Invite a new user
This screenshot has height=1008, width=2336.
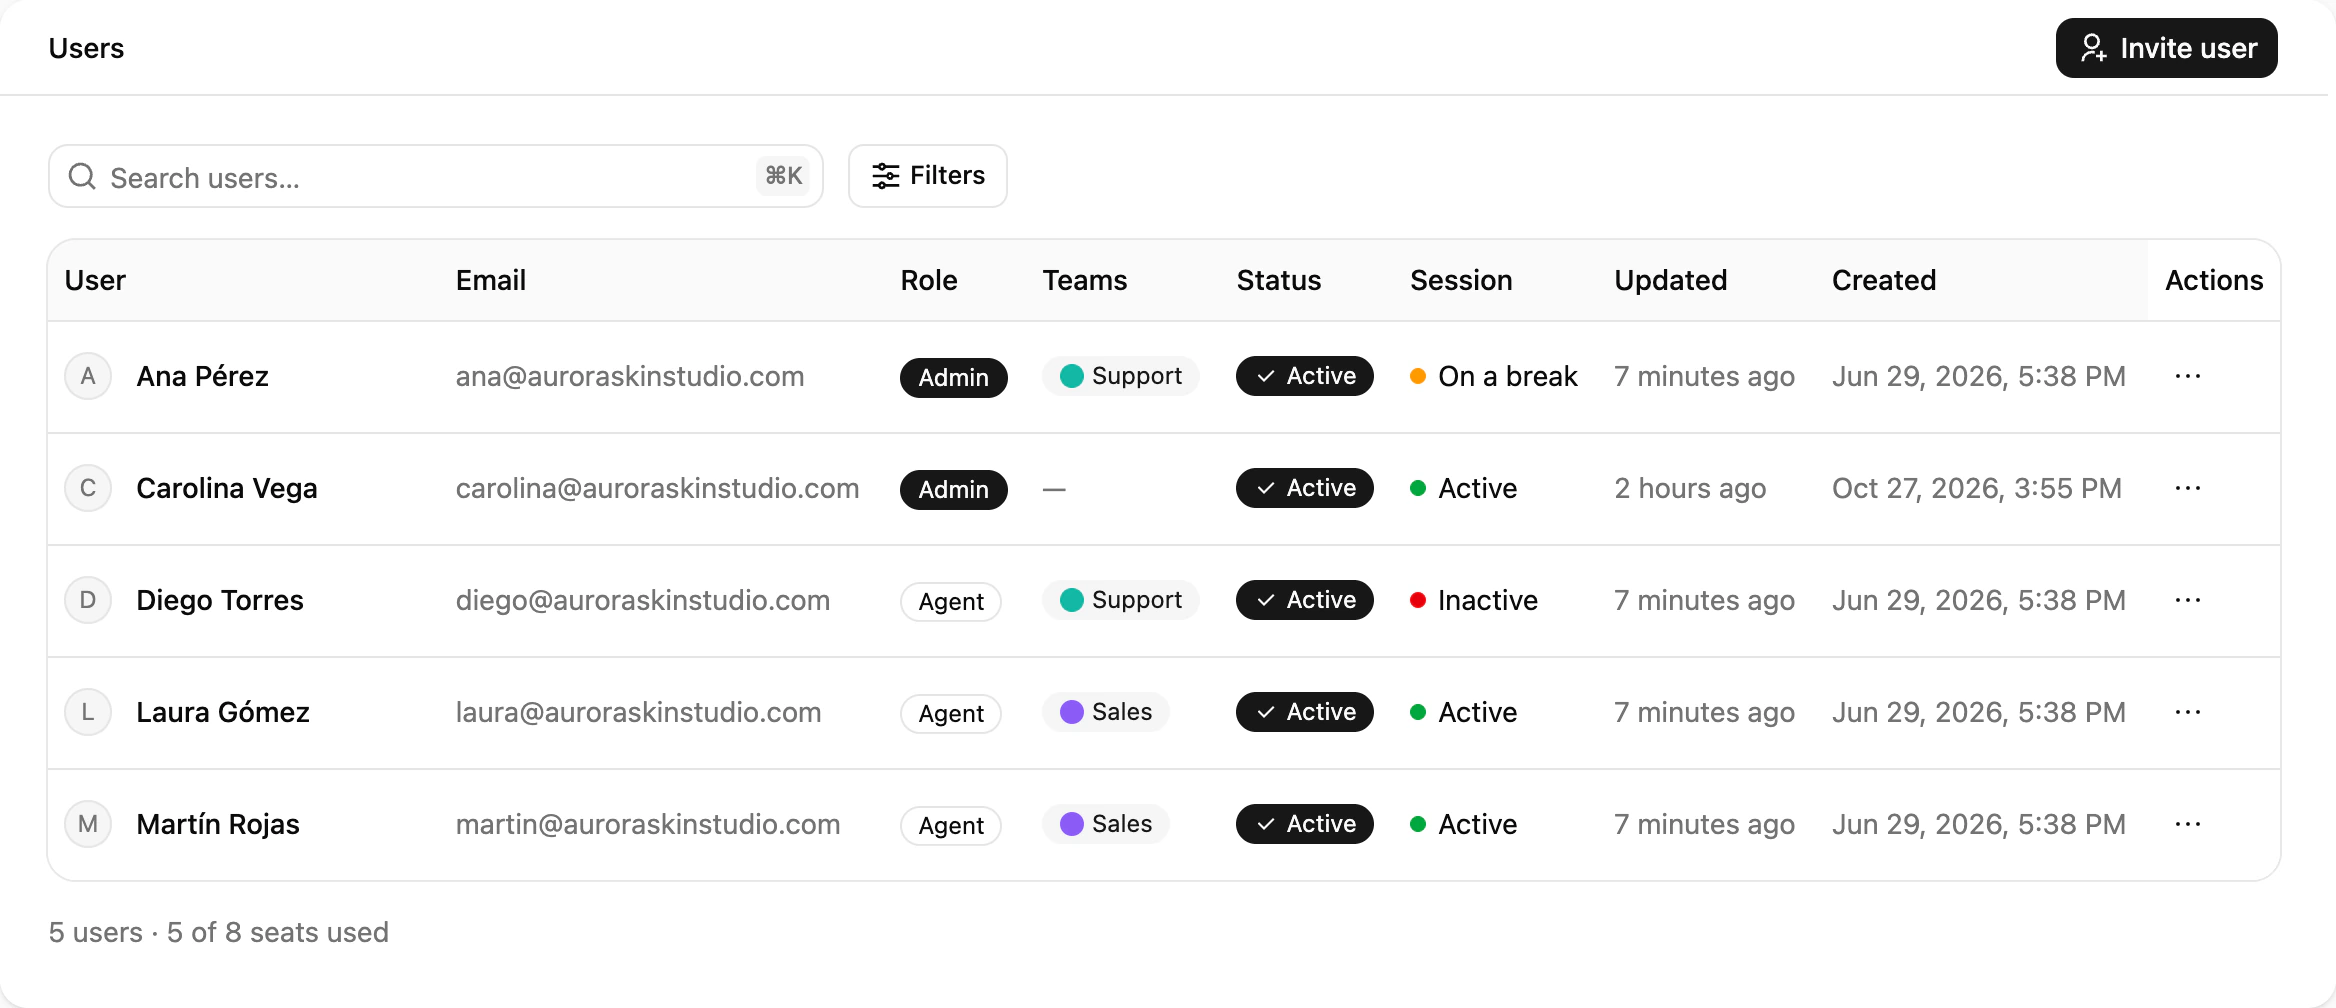pos(2166,48)
